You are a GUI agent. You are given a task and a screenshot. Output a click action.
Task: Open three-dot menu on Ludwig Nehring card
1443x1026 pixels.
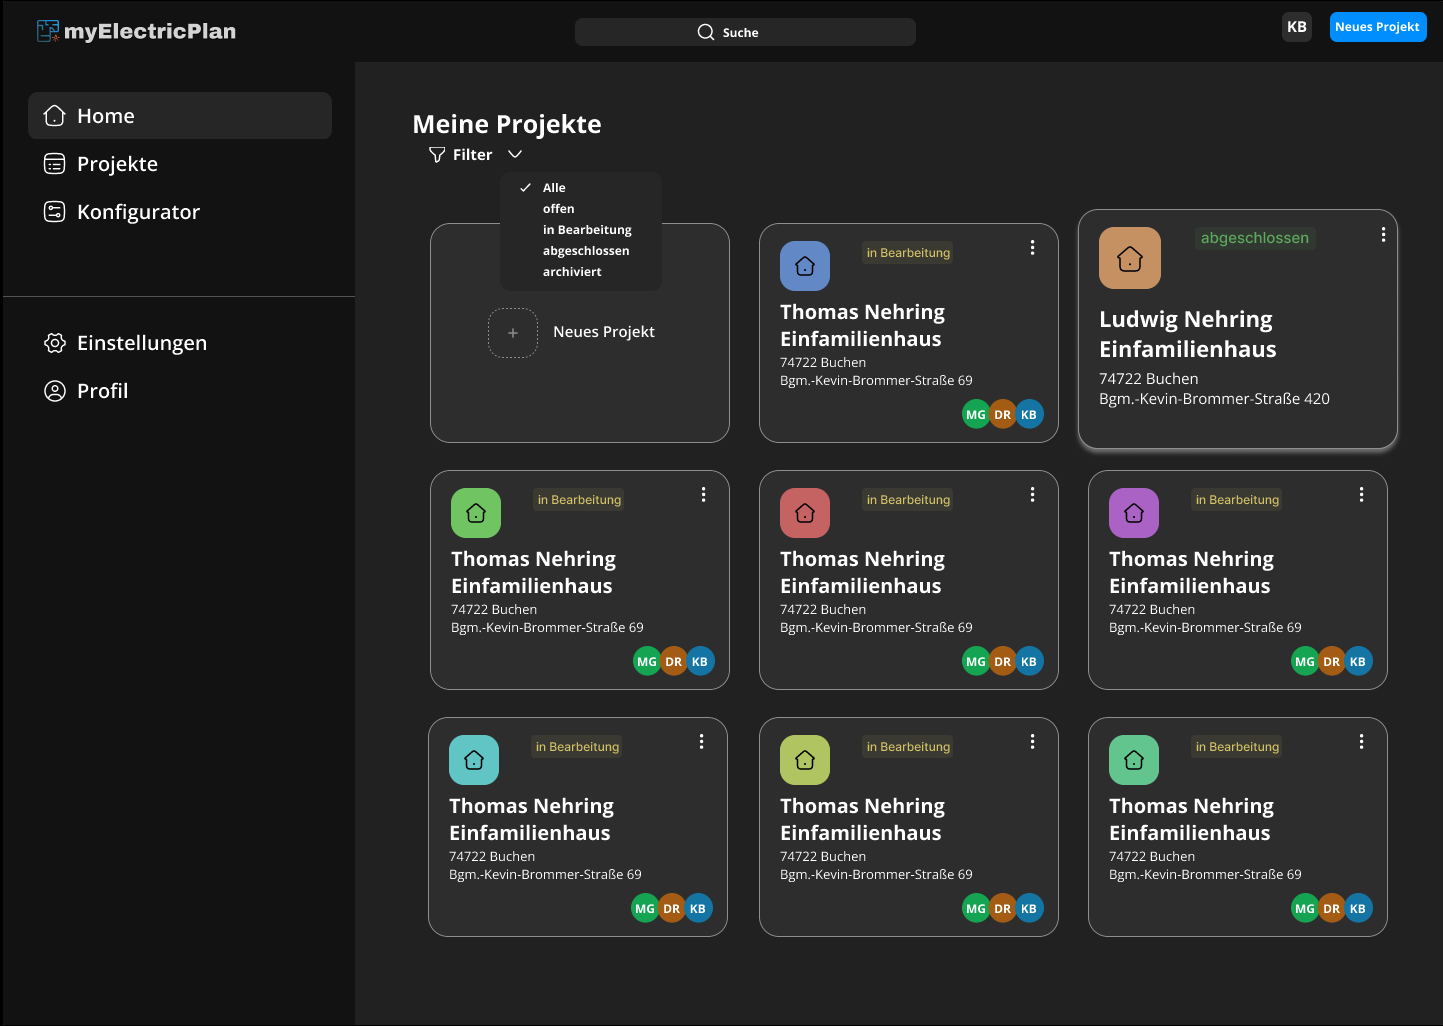(1383, 234)
